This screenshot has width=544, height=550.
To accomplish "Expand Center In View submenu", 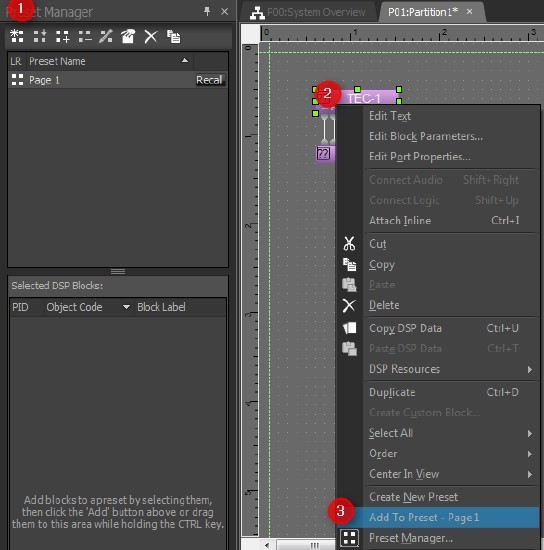I will (x=438, y=474).
